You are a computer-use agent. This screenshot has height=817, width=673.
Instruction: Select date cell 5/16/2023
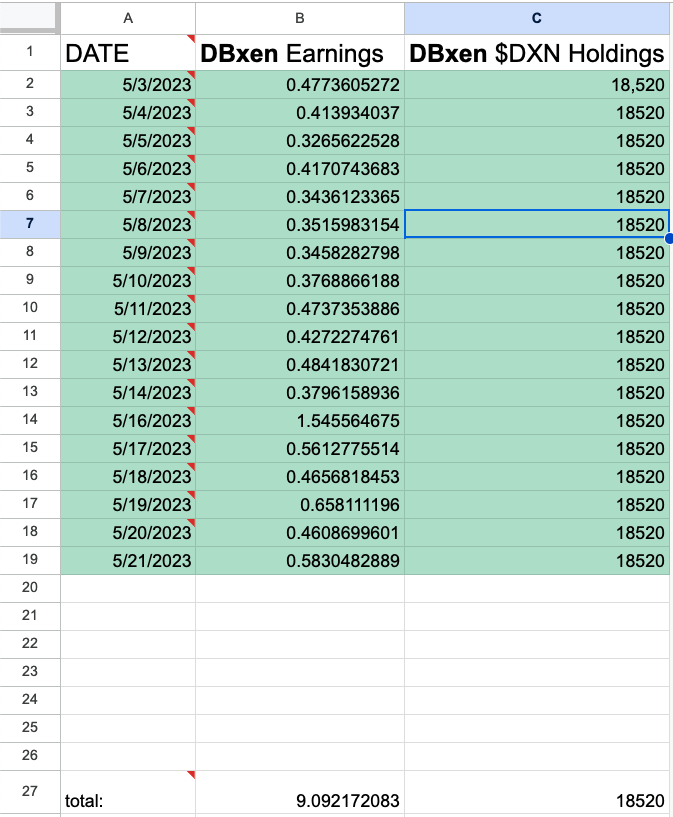[x=128, y=420]
